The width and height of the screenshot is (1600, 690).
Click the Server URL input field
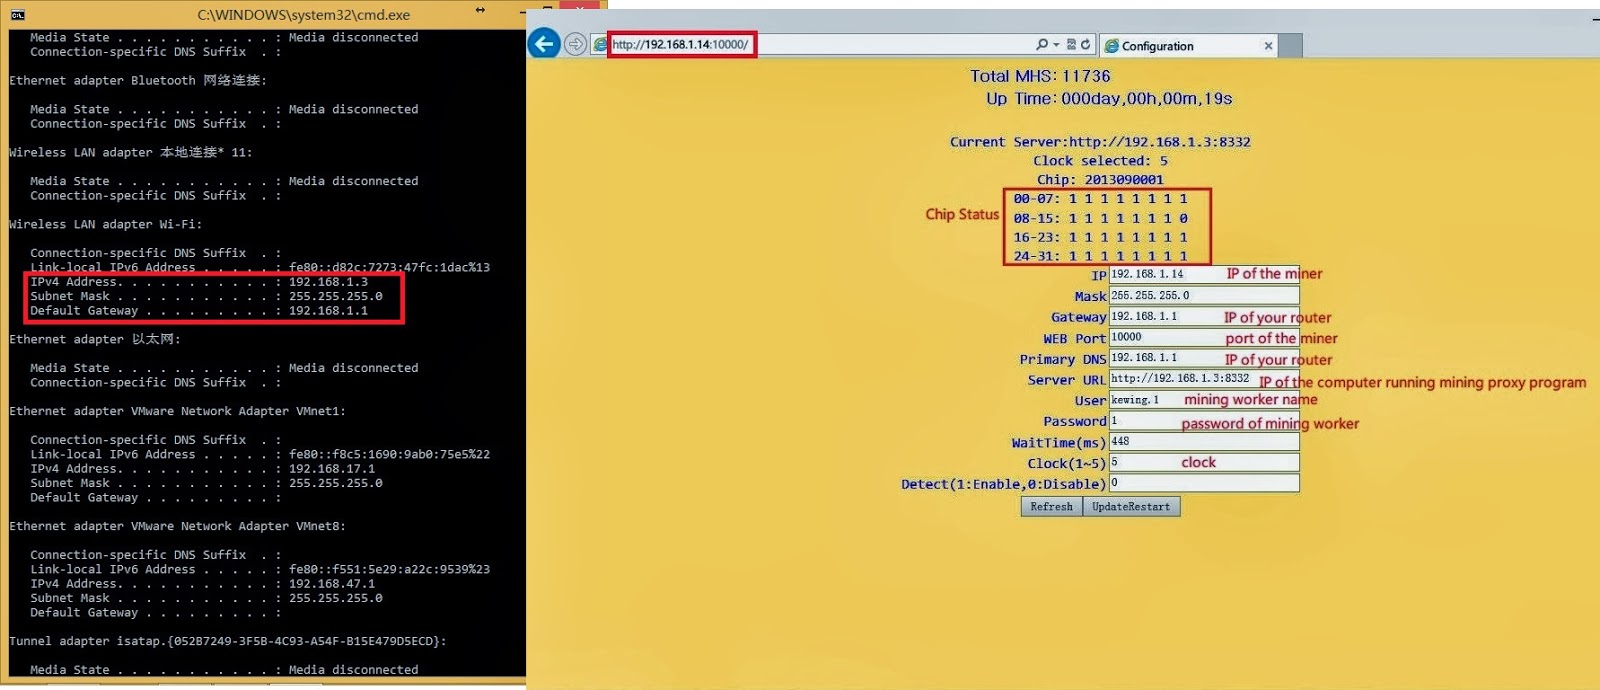click(x=1204, y=379)
